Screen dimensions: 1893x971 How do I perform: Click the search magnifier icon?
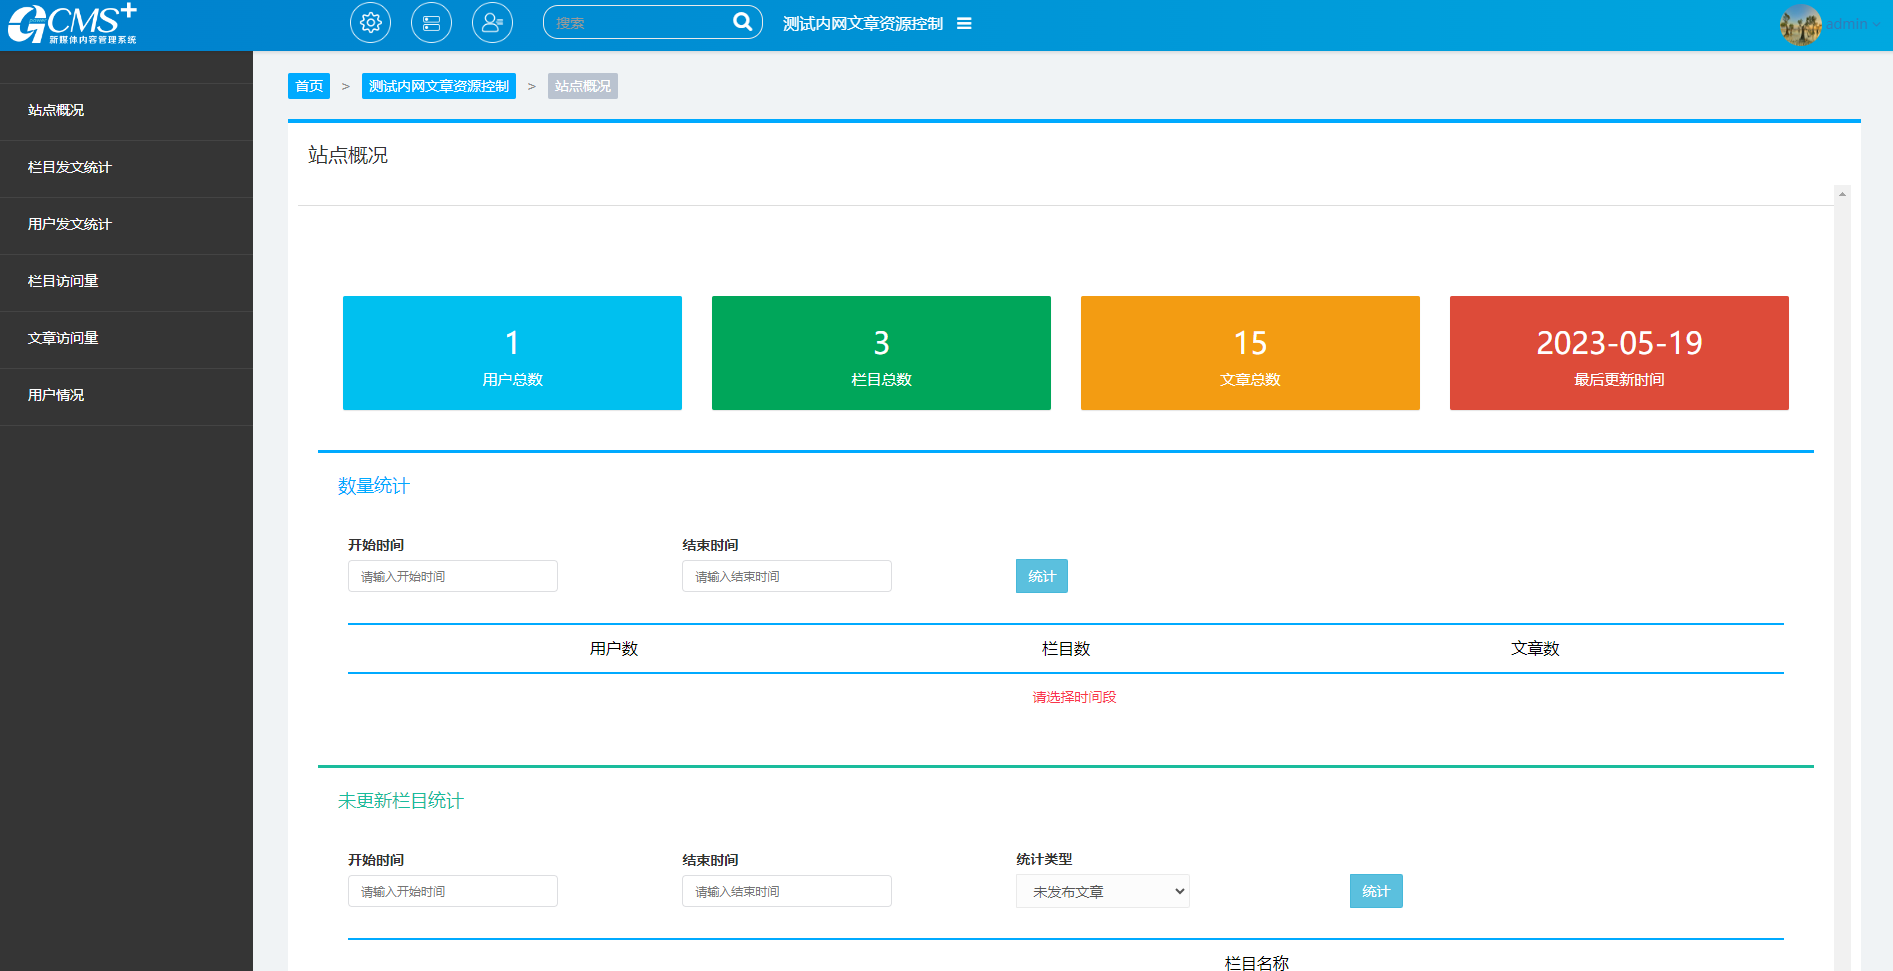[x=742, y=22]
